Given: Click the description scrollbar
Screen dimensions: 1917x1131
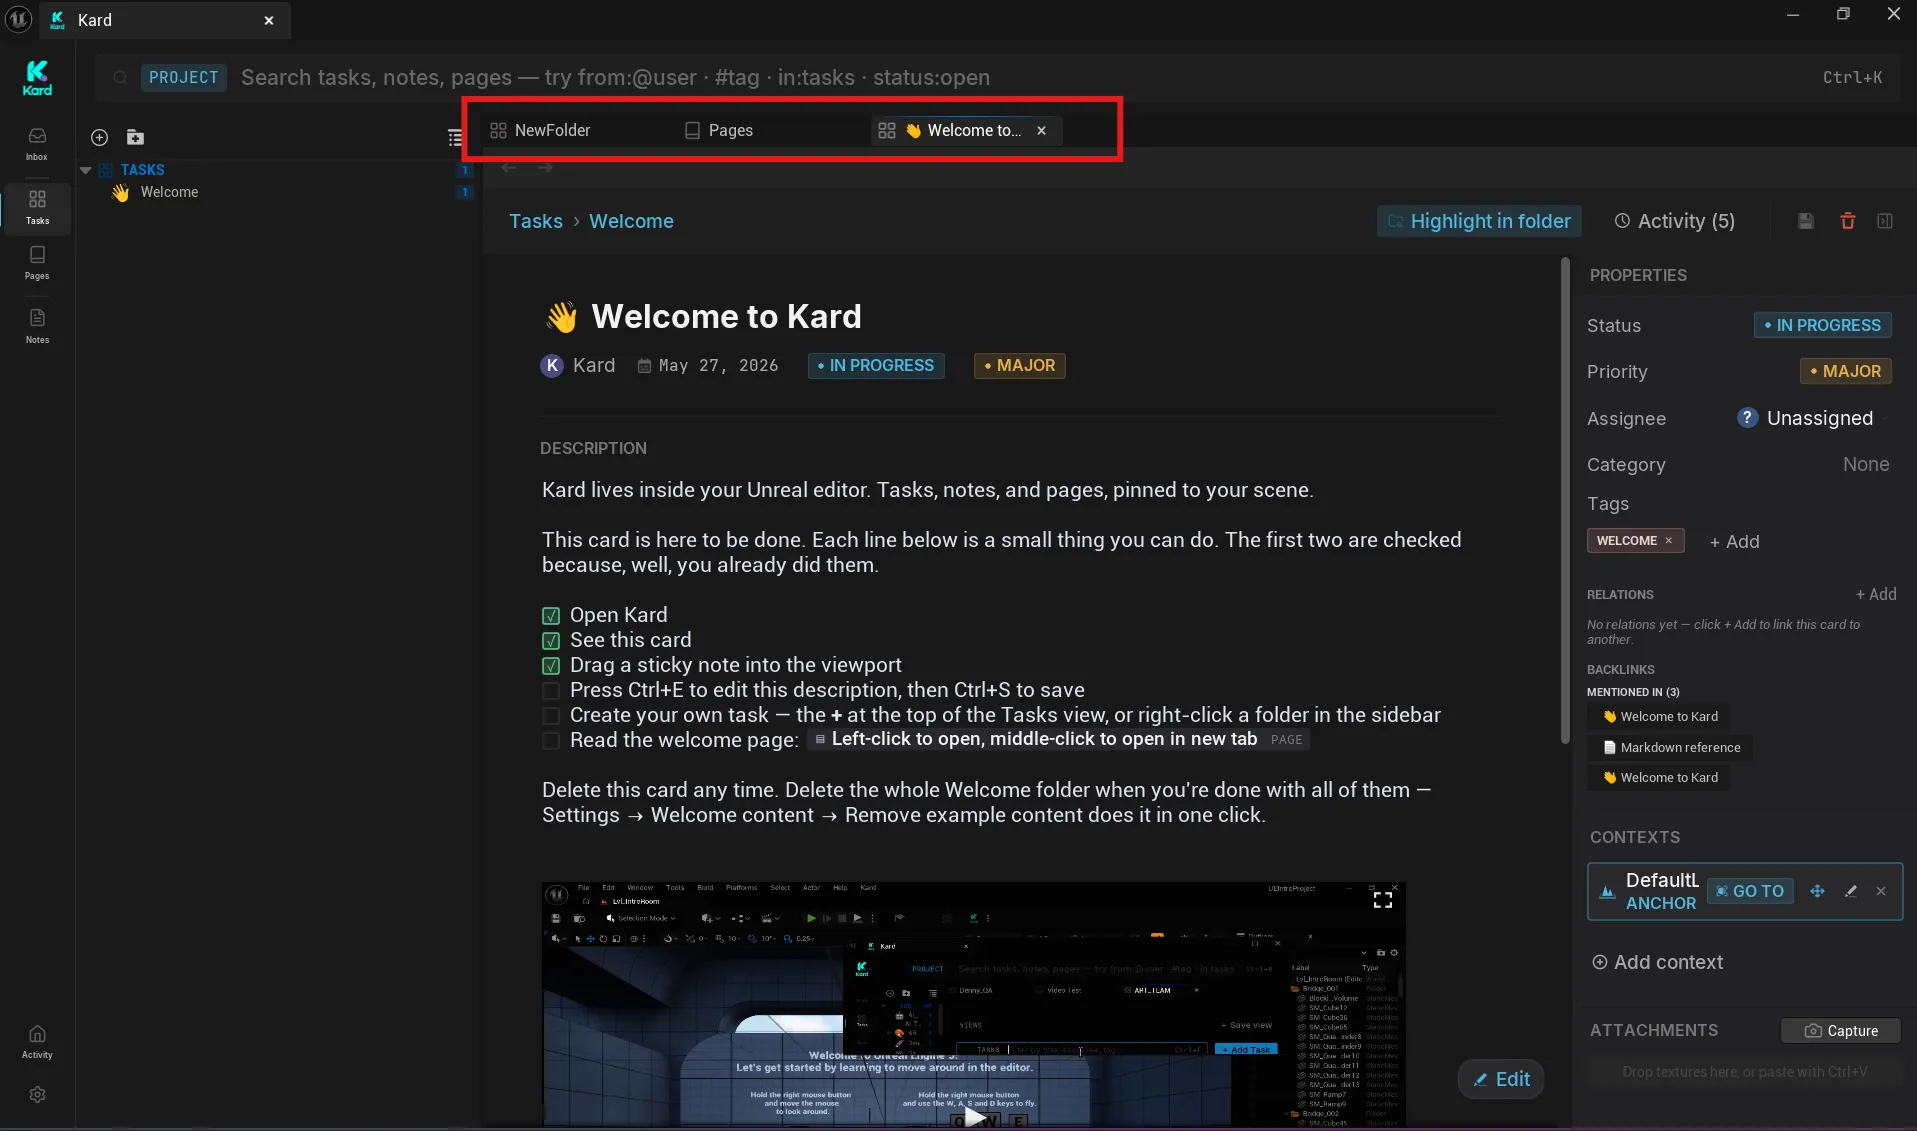Looking at the screenshot, I should pos(1565,500).
